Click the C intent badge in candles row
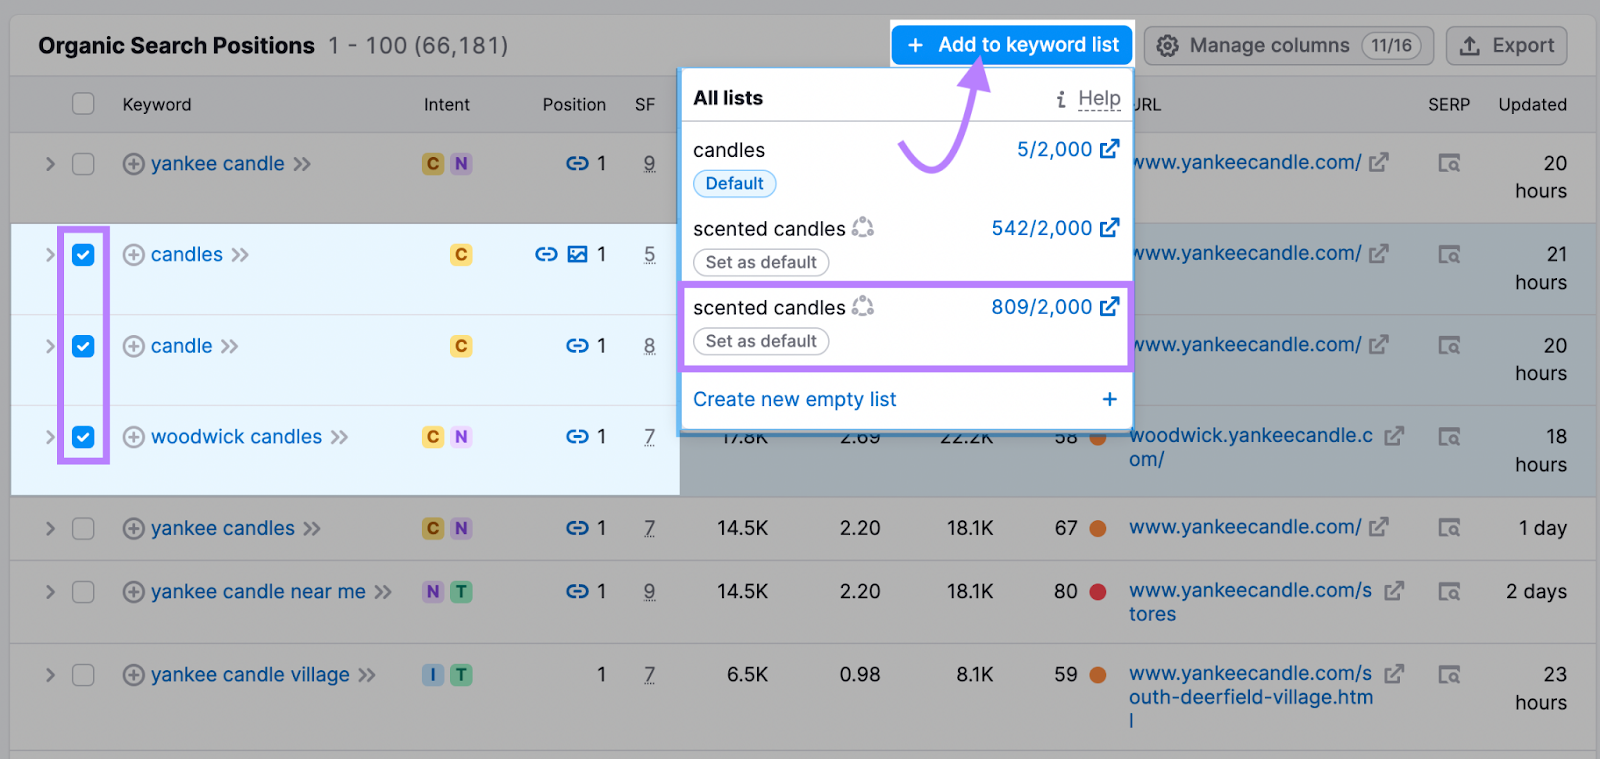Screen dimensions: 1600x759 [461, 255]
